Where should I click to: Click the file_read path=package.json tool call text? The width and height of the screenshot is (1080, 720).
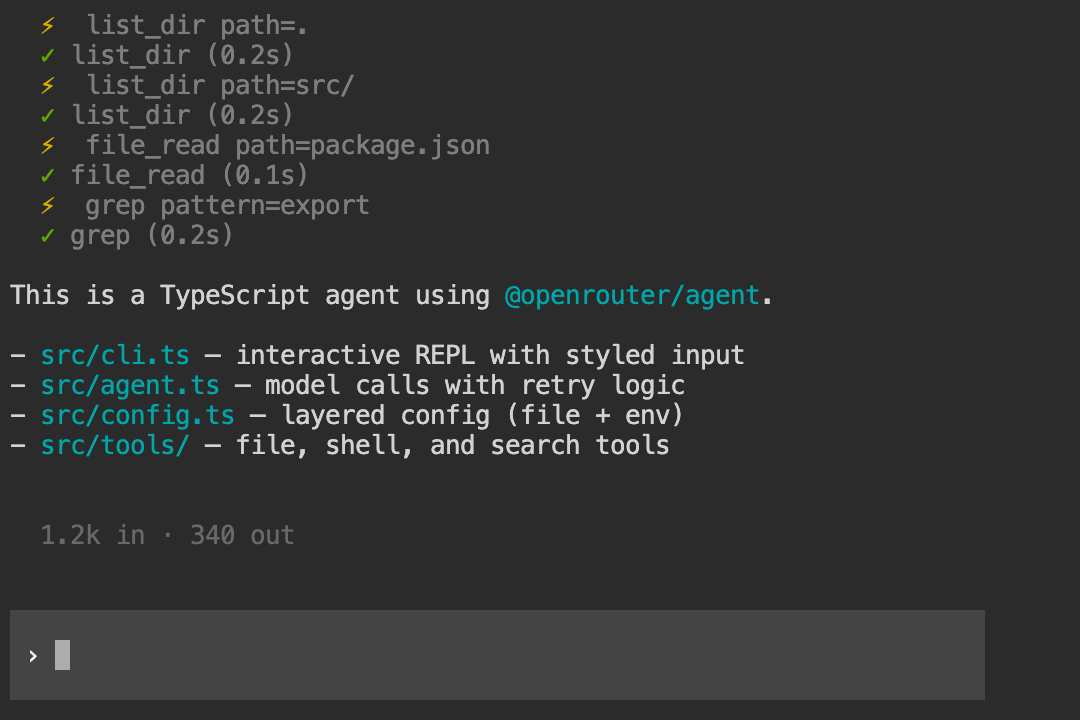pyautogui.click(x=288, y=146)
